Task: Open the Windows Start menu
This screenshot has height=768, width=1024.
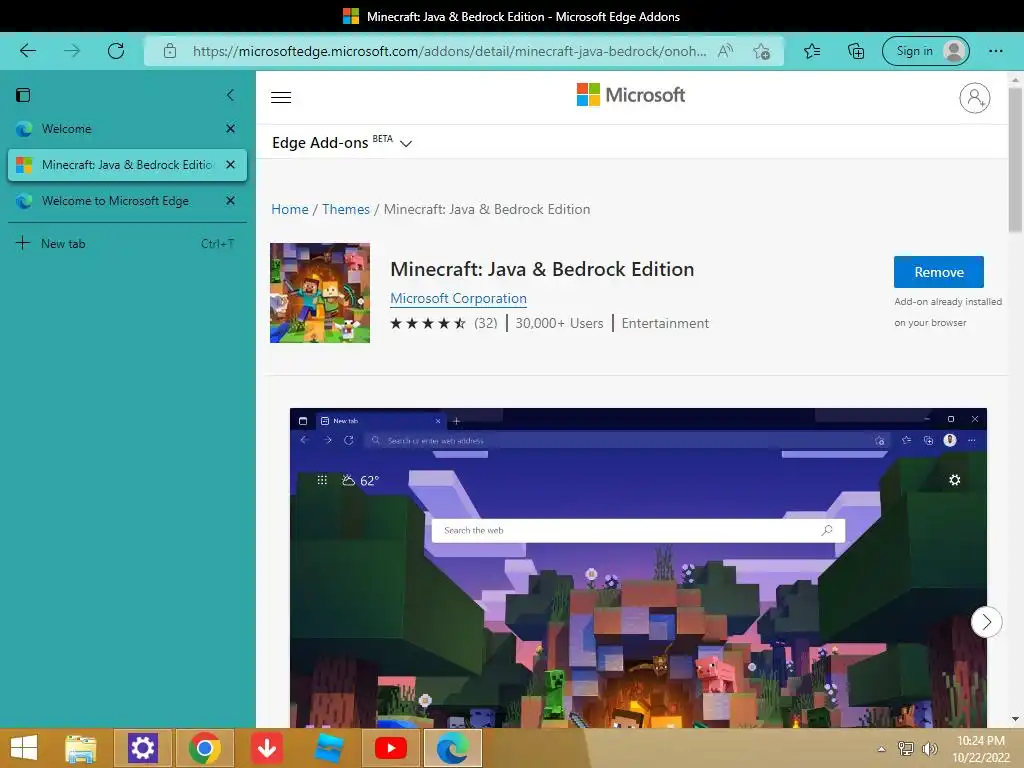Action: 24,748
